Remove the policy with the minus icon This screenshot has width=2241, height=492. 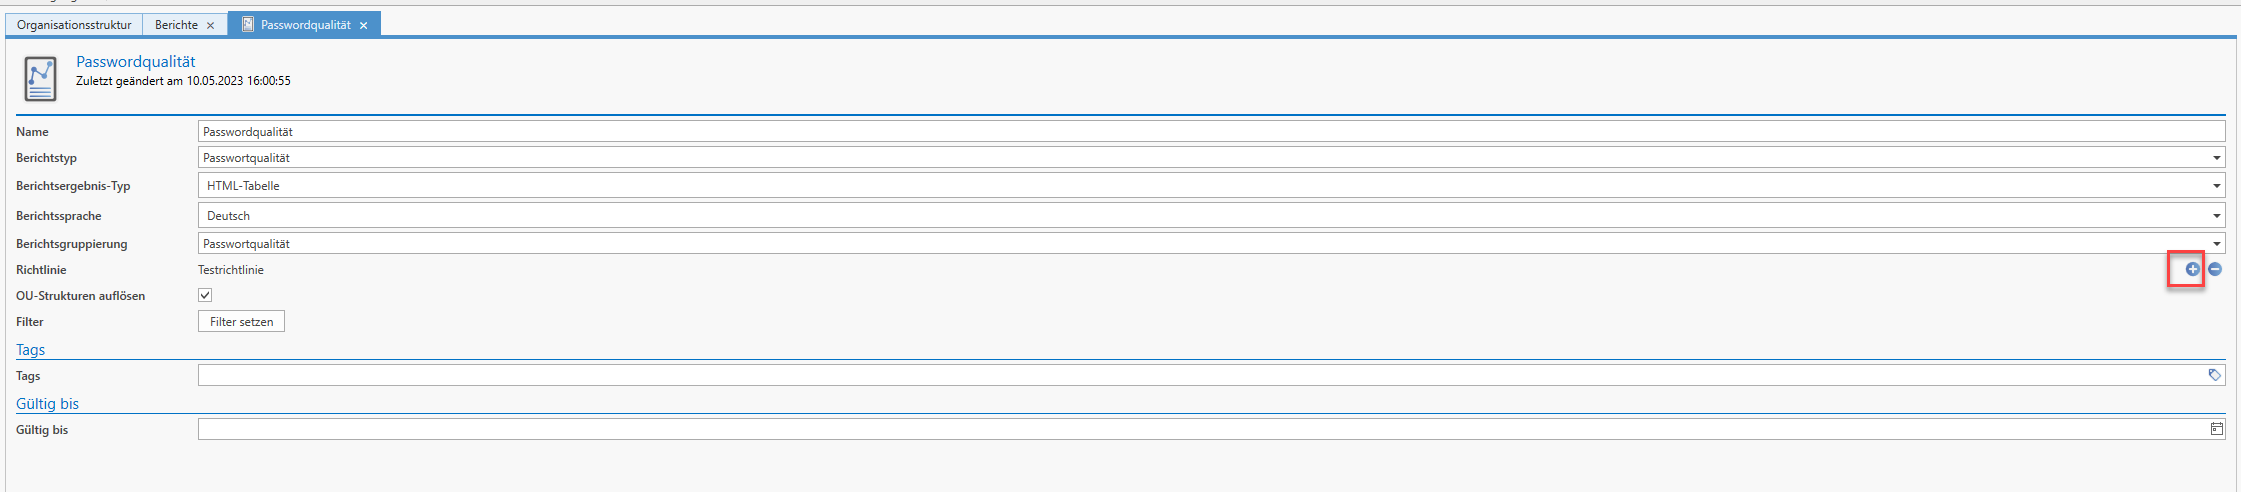pos(2215,269)
